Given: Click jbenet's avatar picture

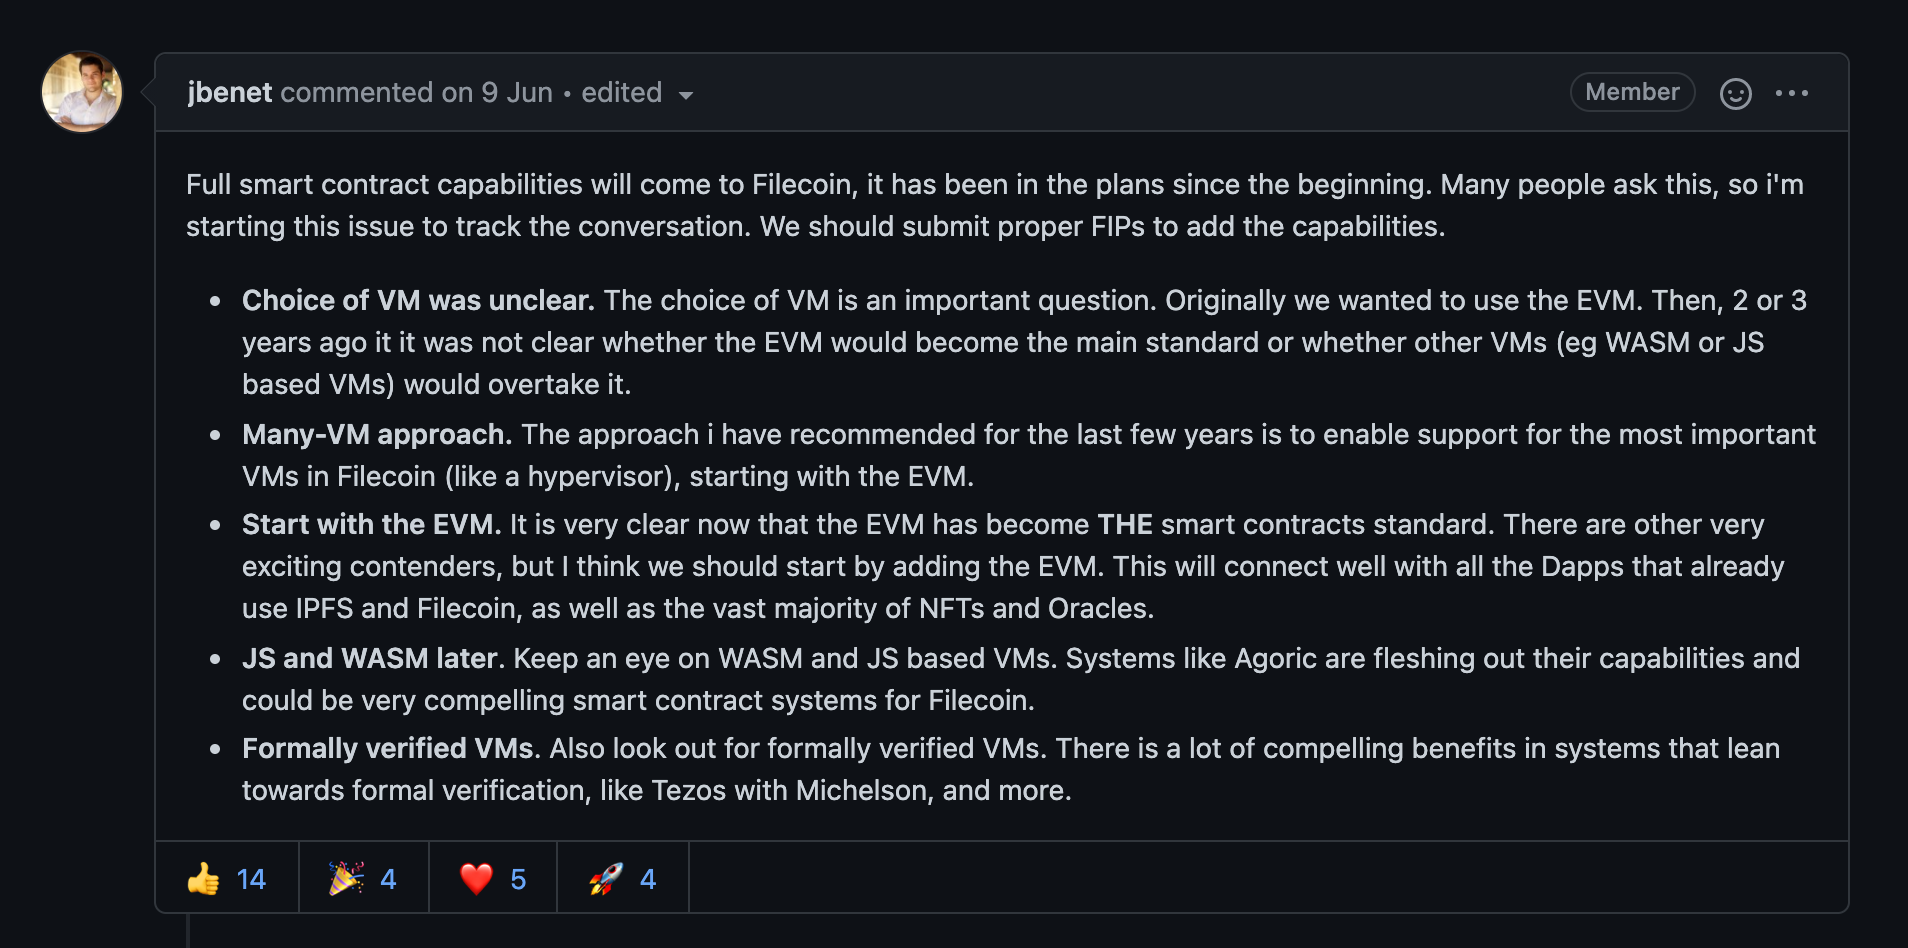Looking at the screenshot, I should coord(82,92).
